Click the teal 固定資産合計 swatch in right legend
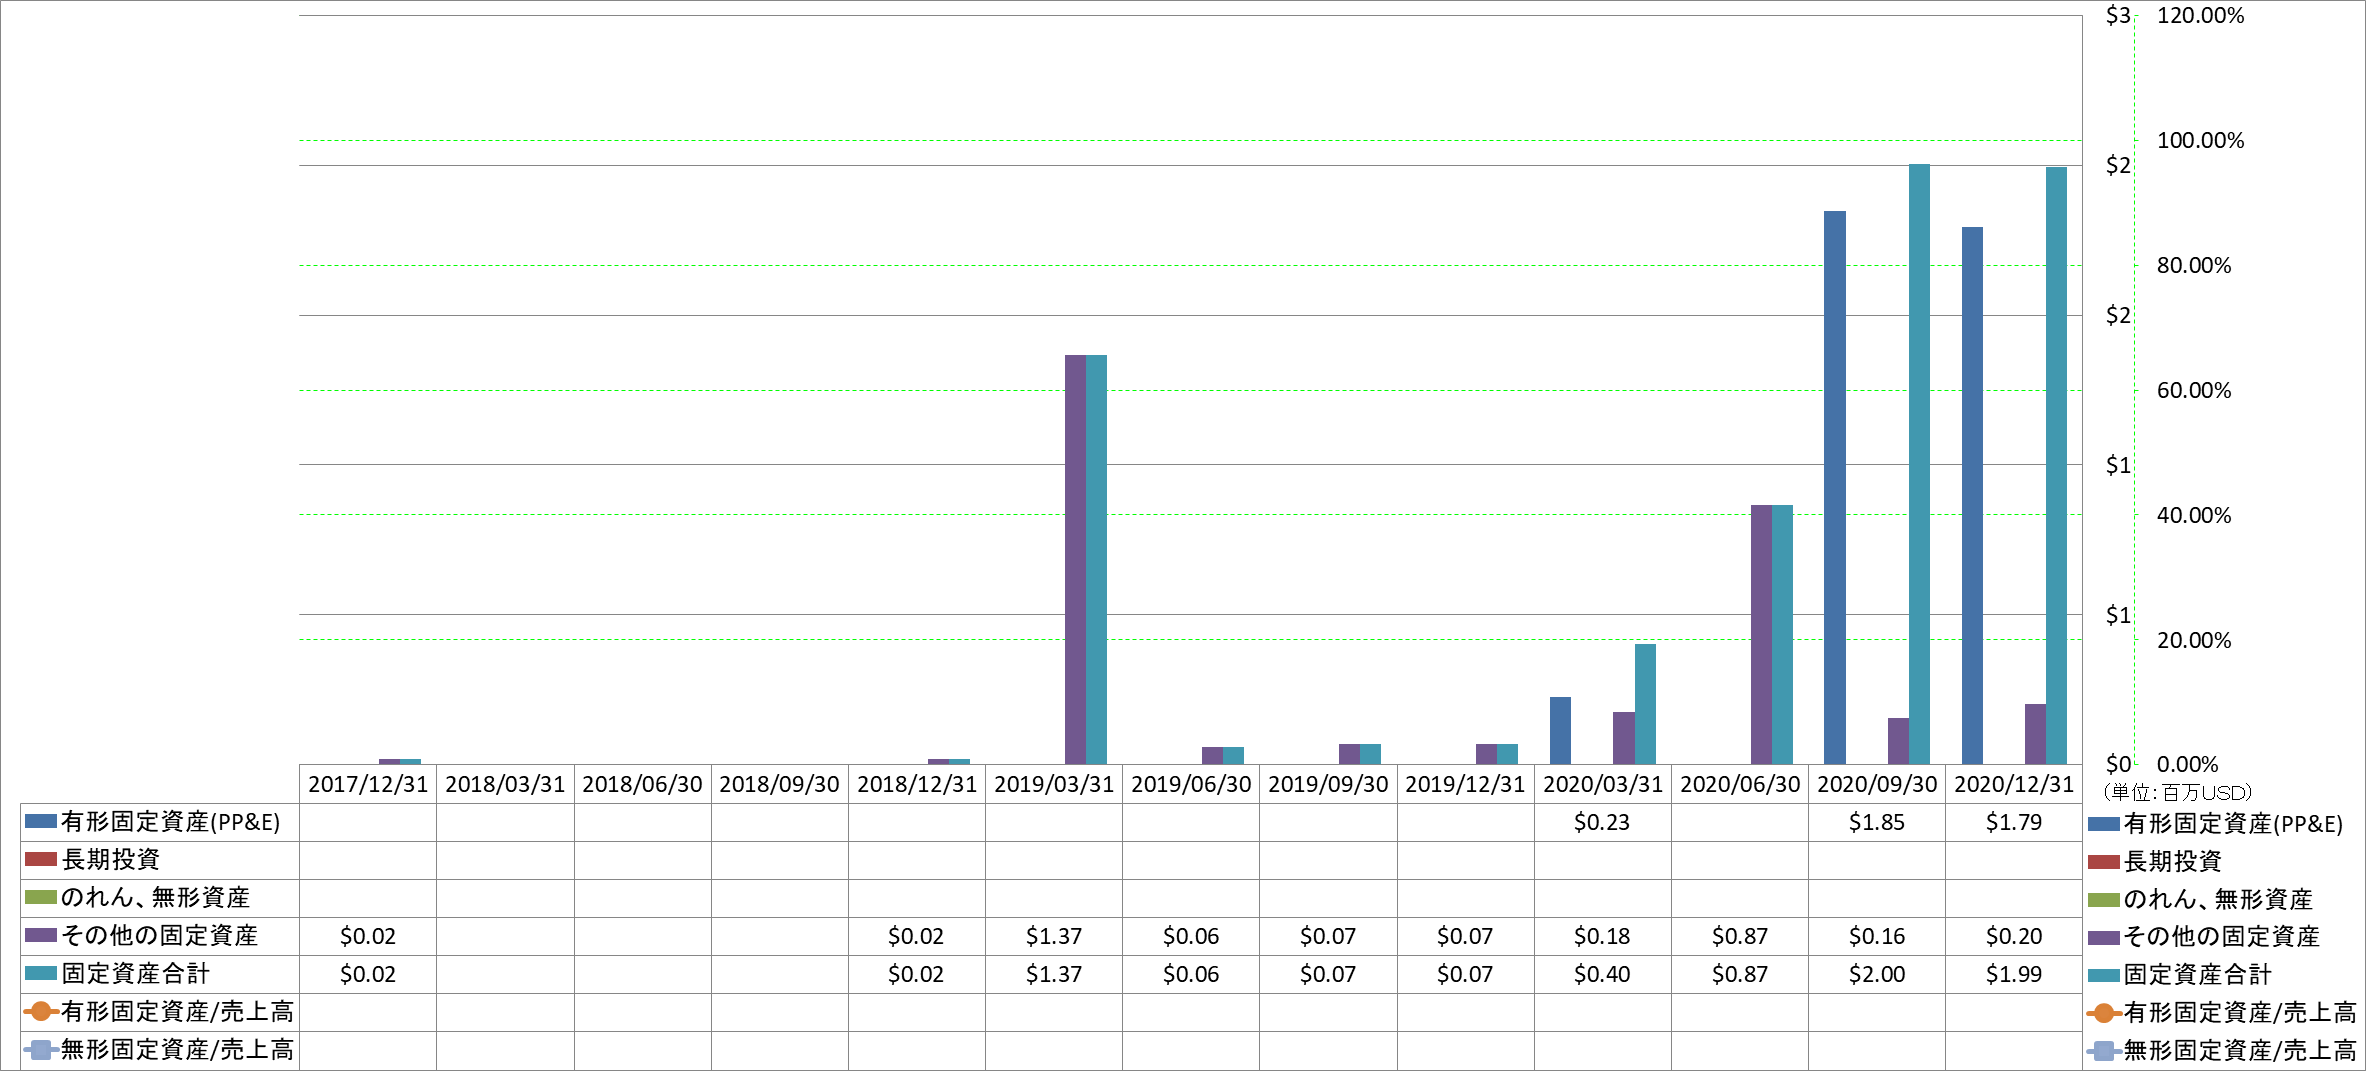 tap(2104, 975)
